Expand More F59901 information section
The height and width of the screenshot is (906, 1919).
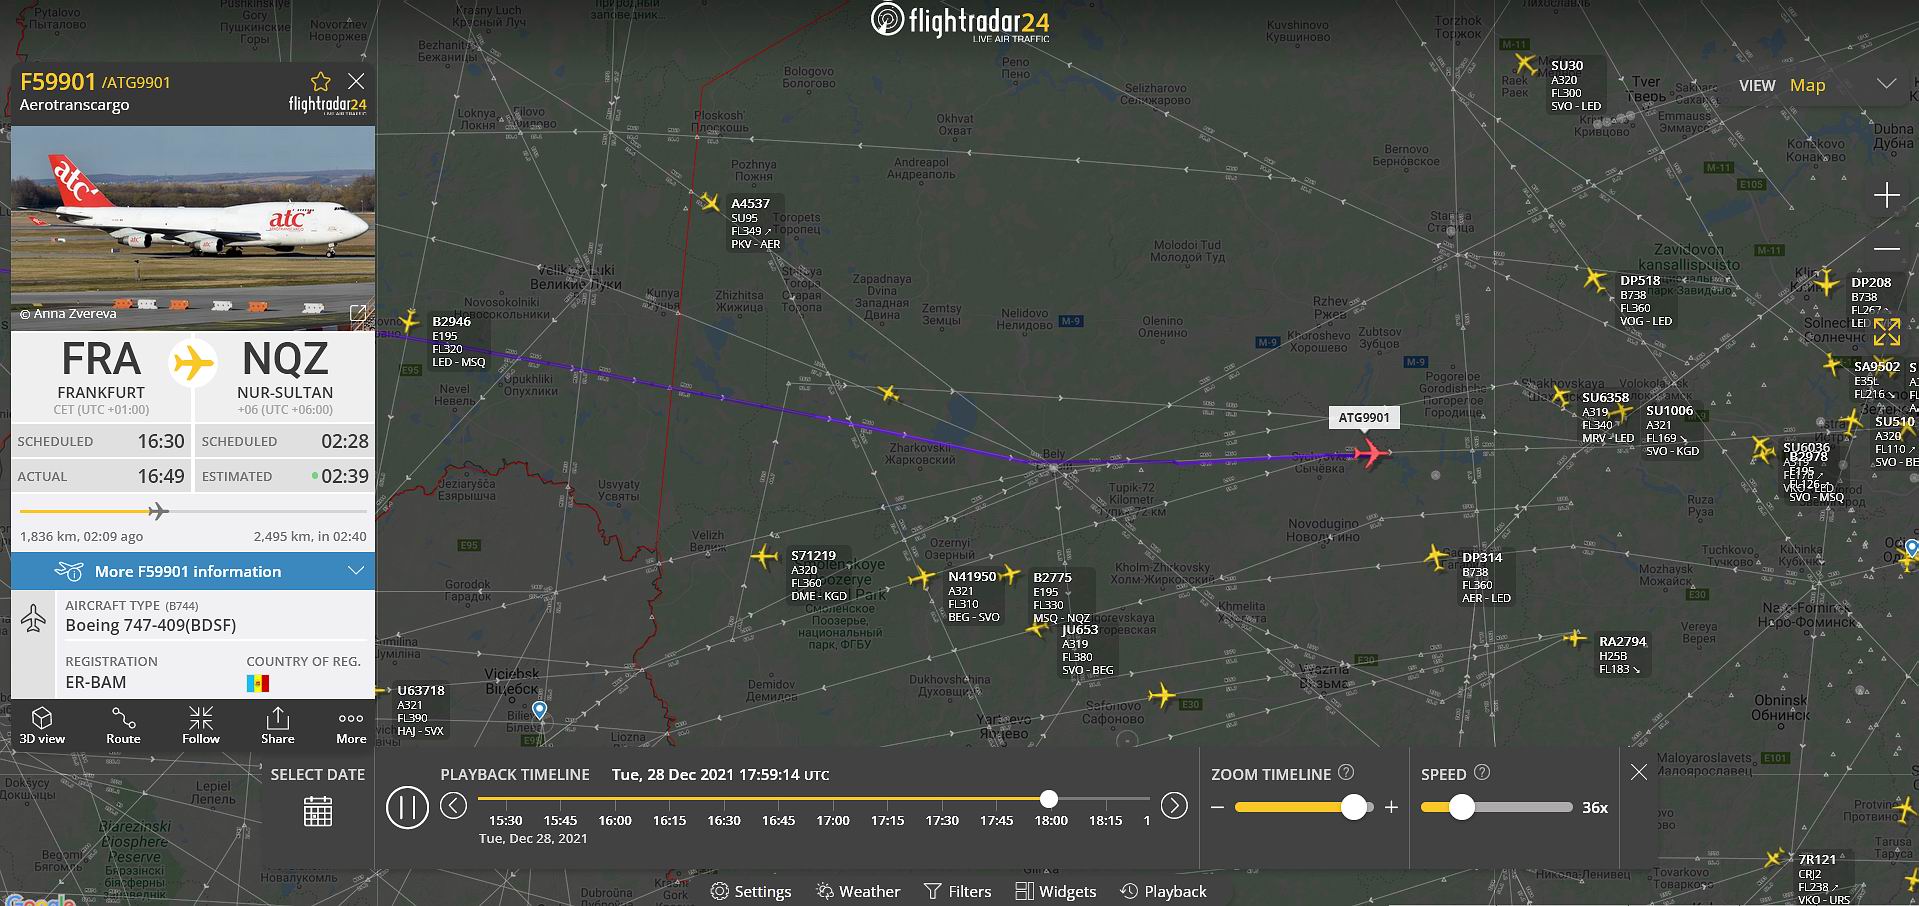(193, 571)
